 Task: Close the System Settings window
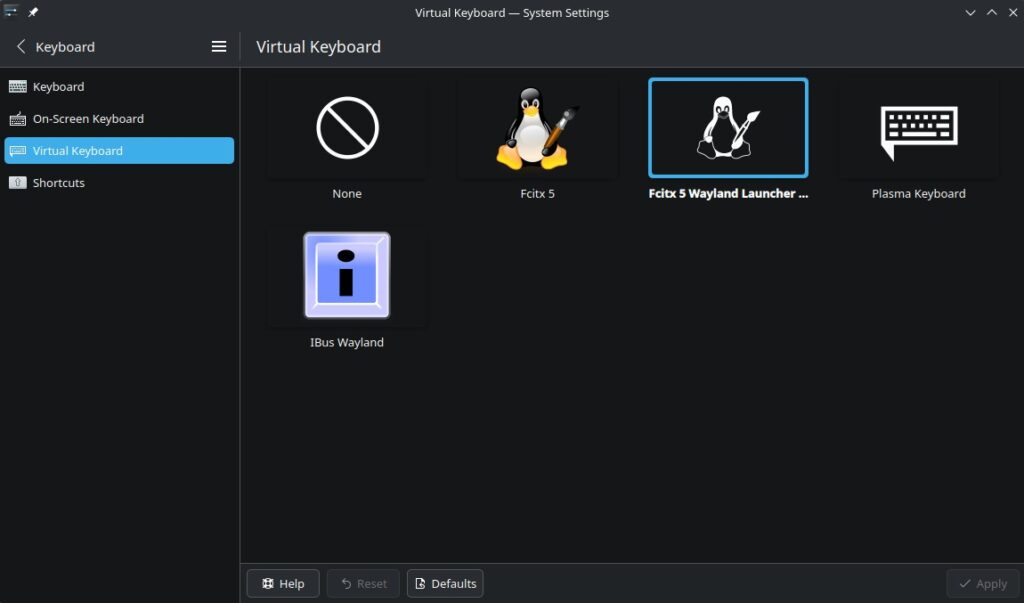coord(1012,13)
